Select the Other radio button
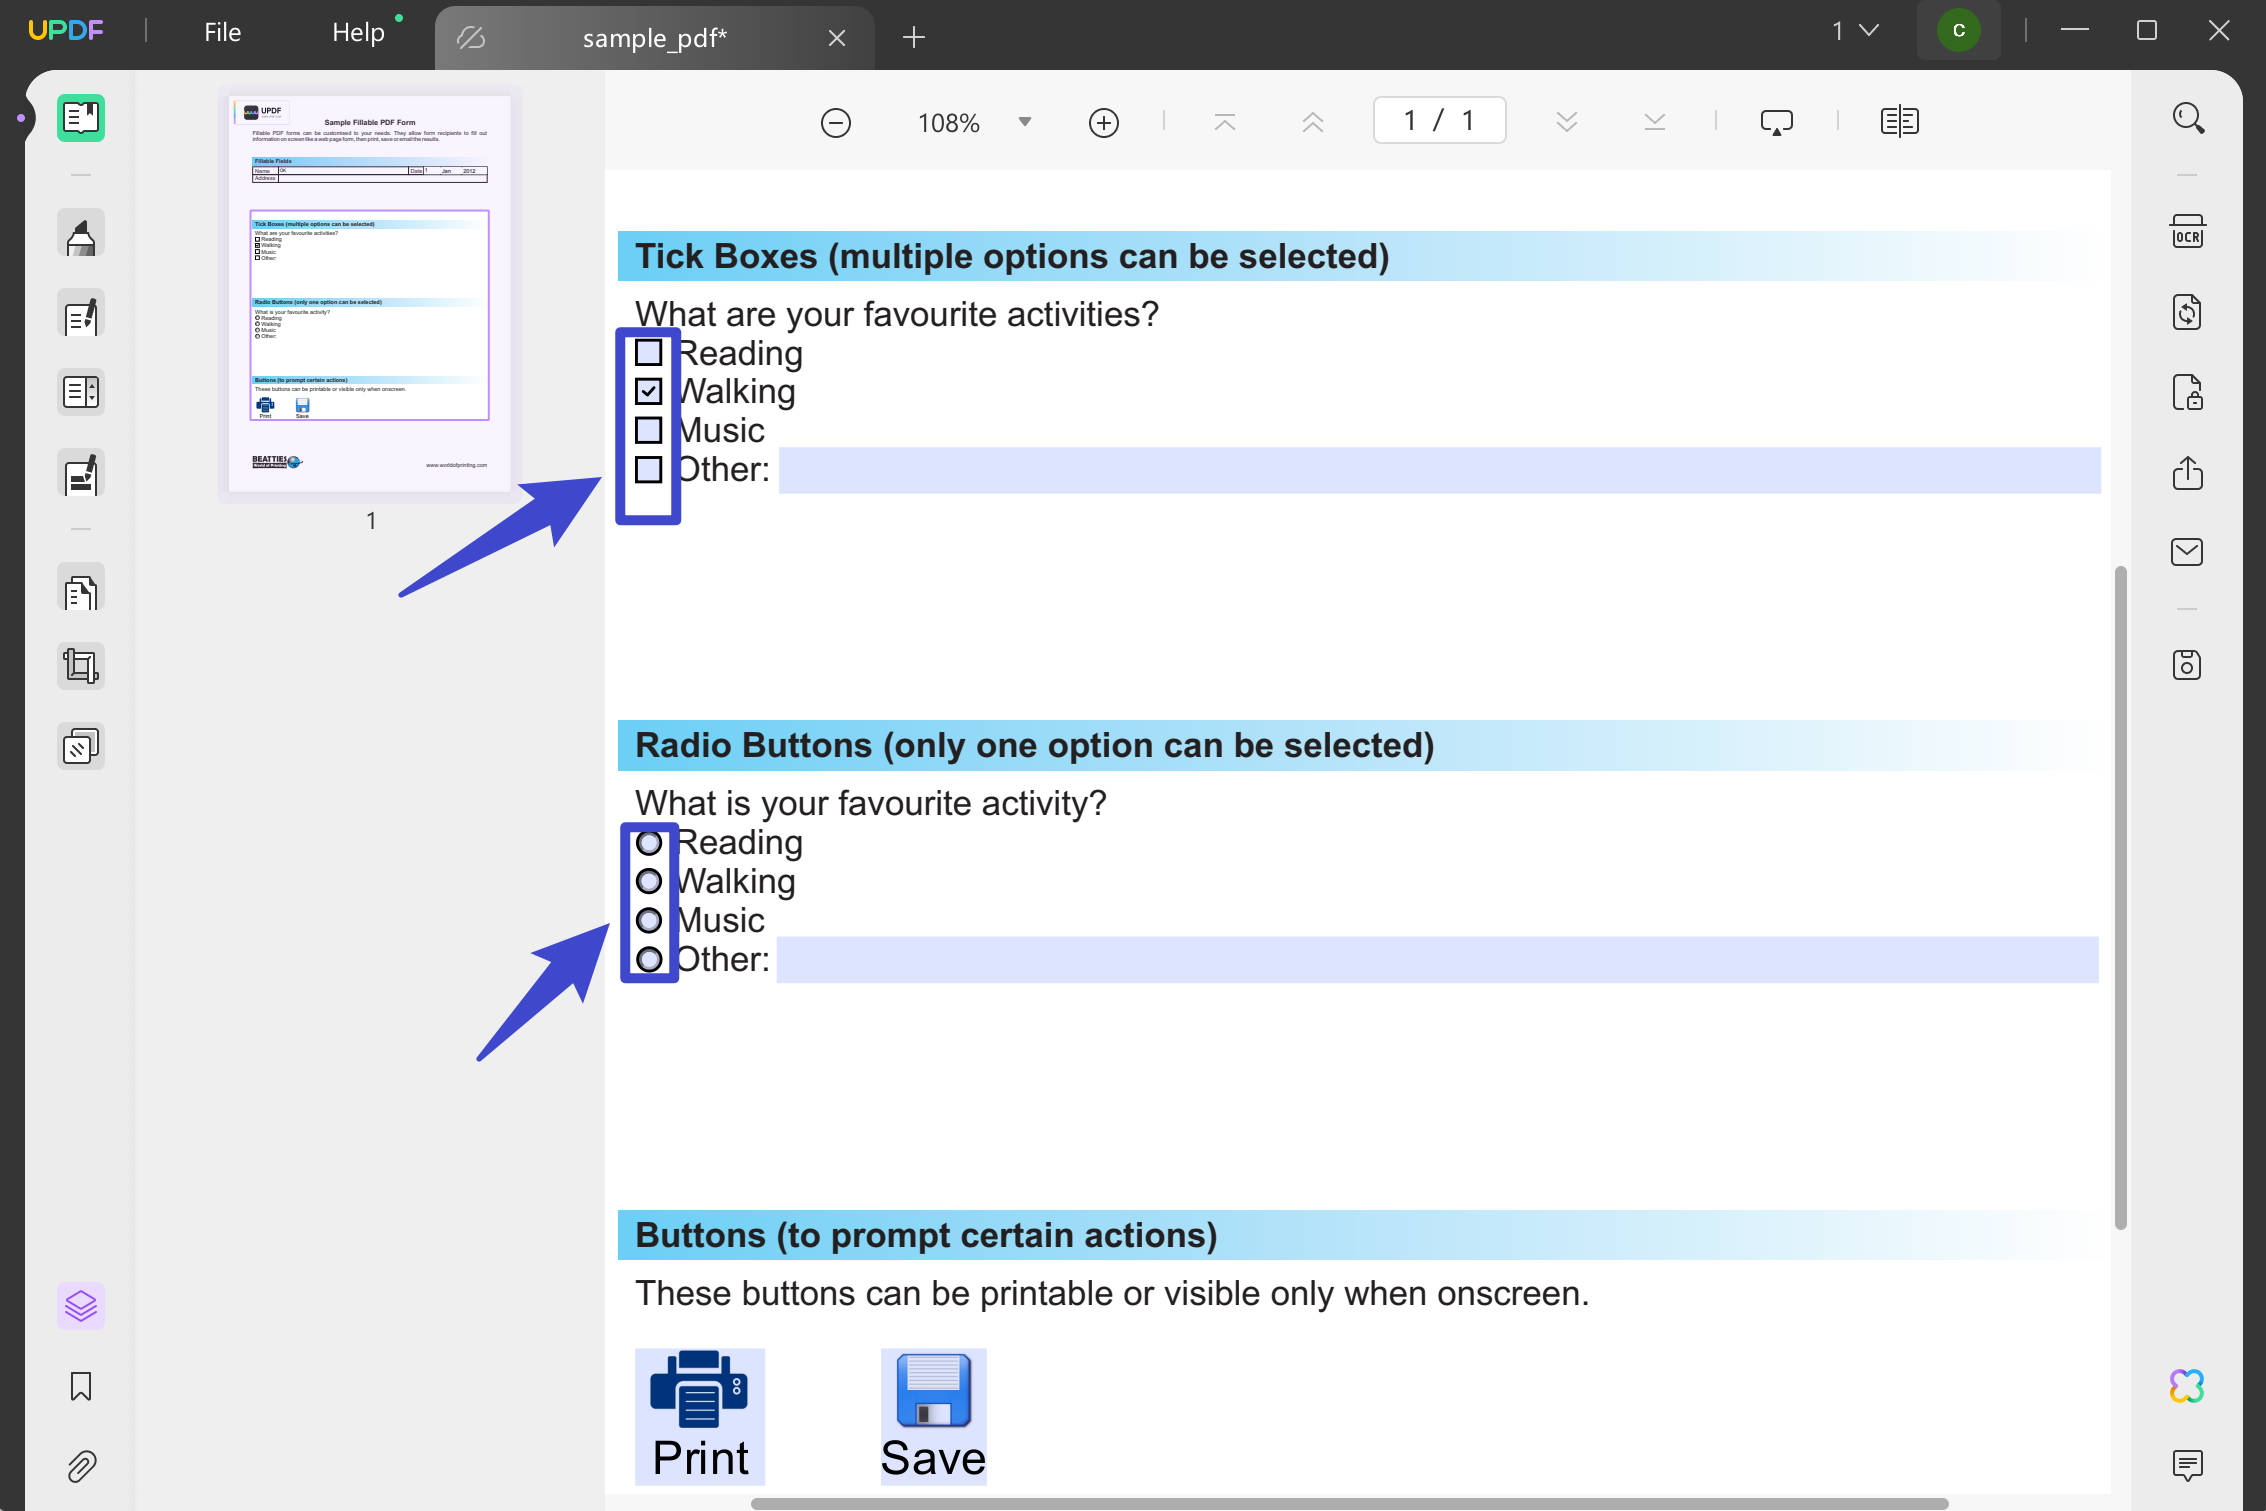2266x1511 pixels. tap(649, 959)
